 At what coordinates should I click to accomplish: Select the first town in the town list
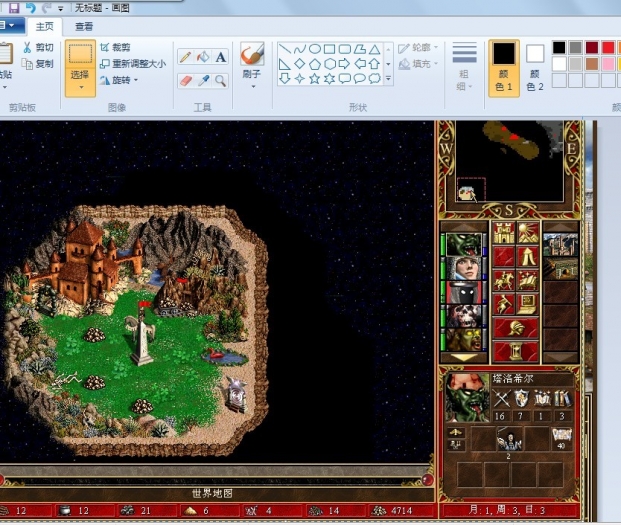coord(560,244)
